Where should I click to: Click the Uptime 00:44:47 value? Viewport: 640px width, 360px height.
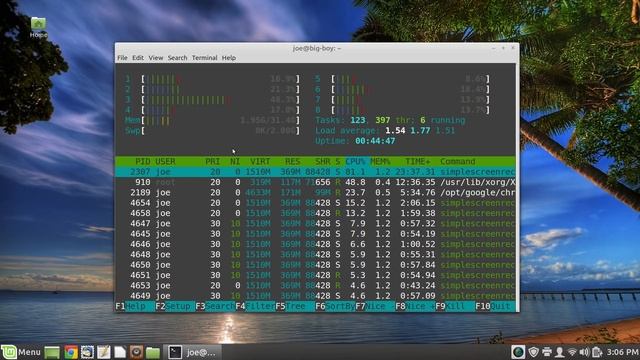(x=375, y=141)
